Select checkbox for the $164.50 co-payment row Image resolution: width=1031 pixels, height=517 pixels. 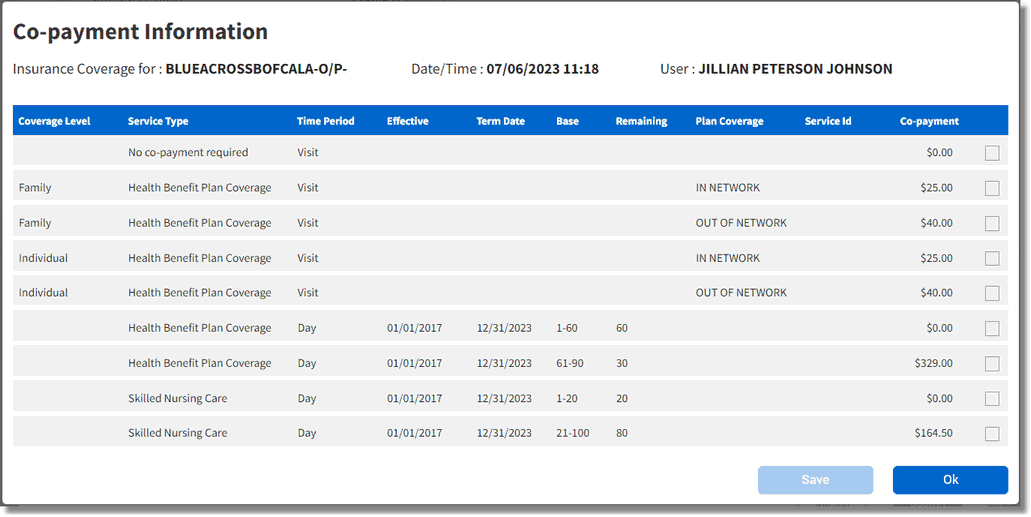pyautogui.click(x=992, y=433)
